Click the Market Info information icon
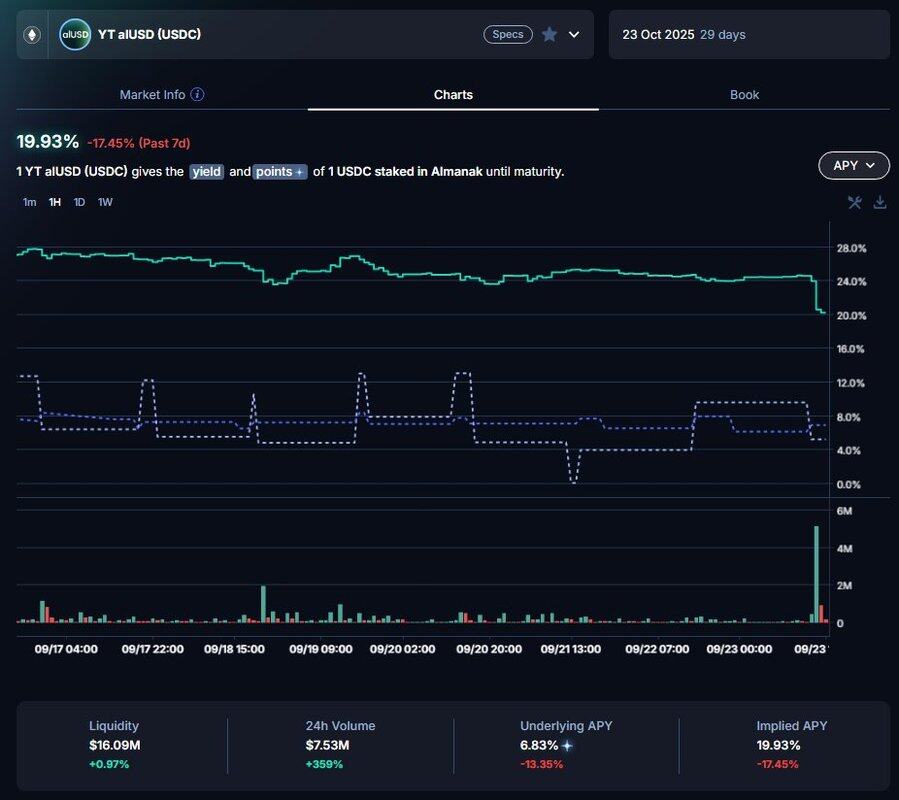The height and width of the screenshot is (800, 899). [197, 95]
